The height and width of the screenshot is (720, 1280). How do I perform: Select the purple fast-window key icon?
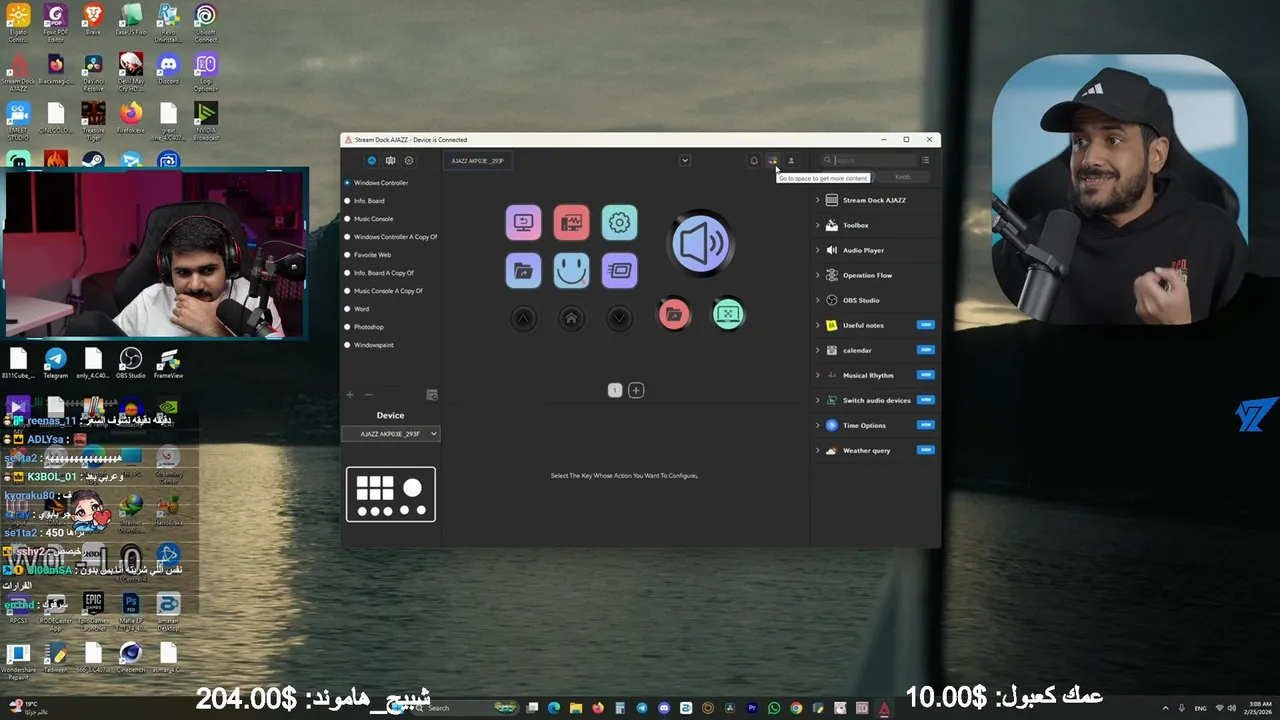[x=619, y=270]
